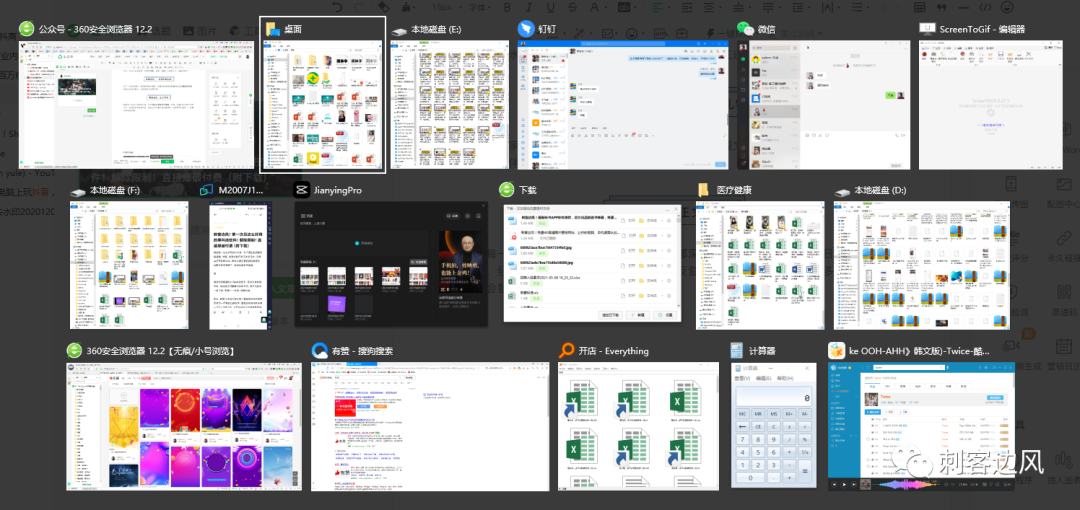Screen dimensions: 1080x510
Task: Switch to 有赞 - 搜狗搜索 window preview
Action: 430,427
